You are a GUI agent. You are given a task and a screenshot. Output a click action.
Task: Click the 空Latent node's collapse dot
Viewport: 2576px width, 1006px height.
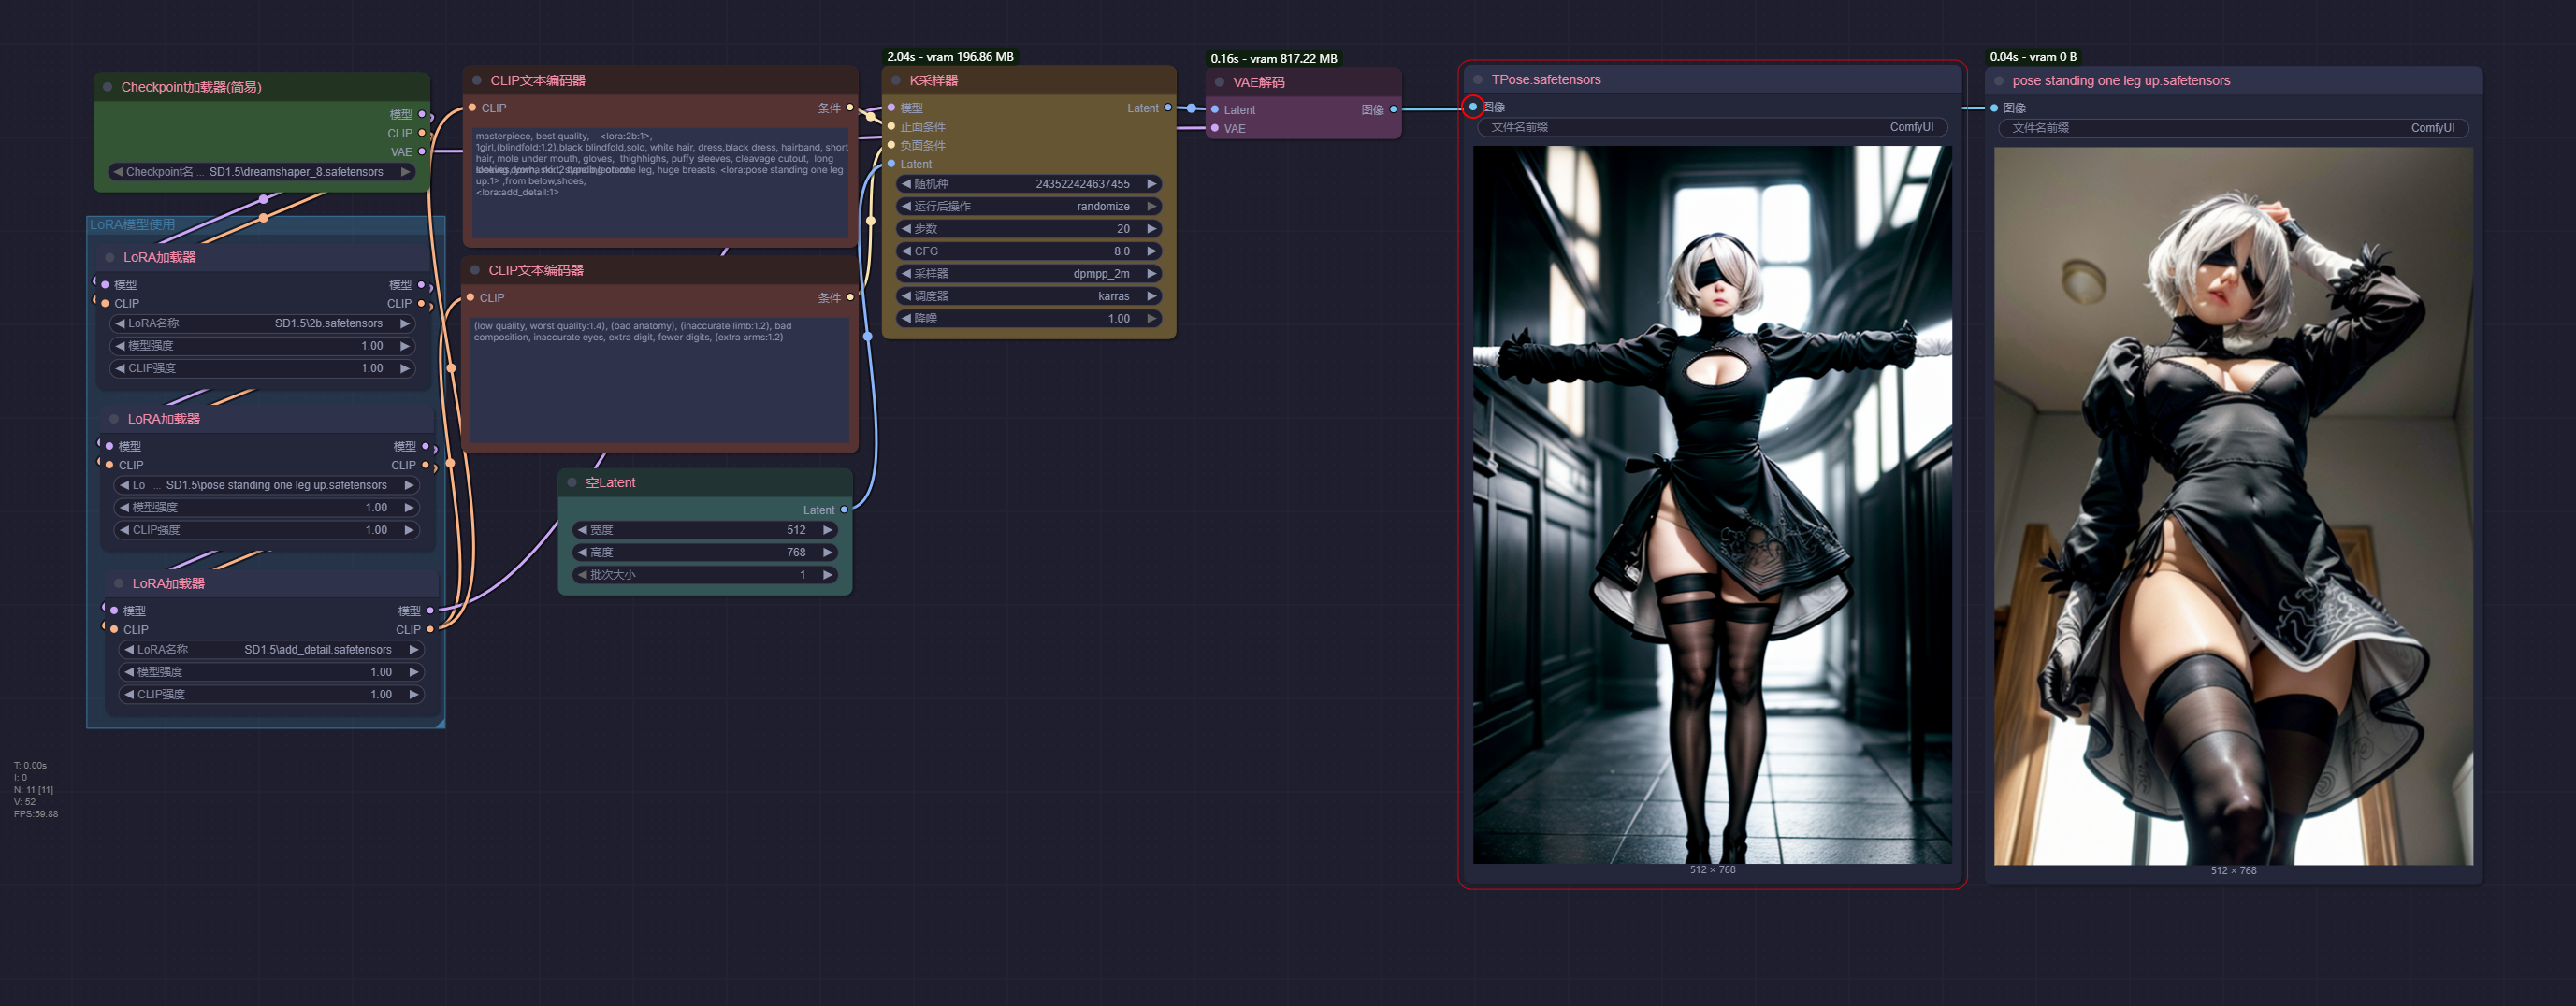(572, 482)
